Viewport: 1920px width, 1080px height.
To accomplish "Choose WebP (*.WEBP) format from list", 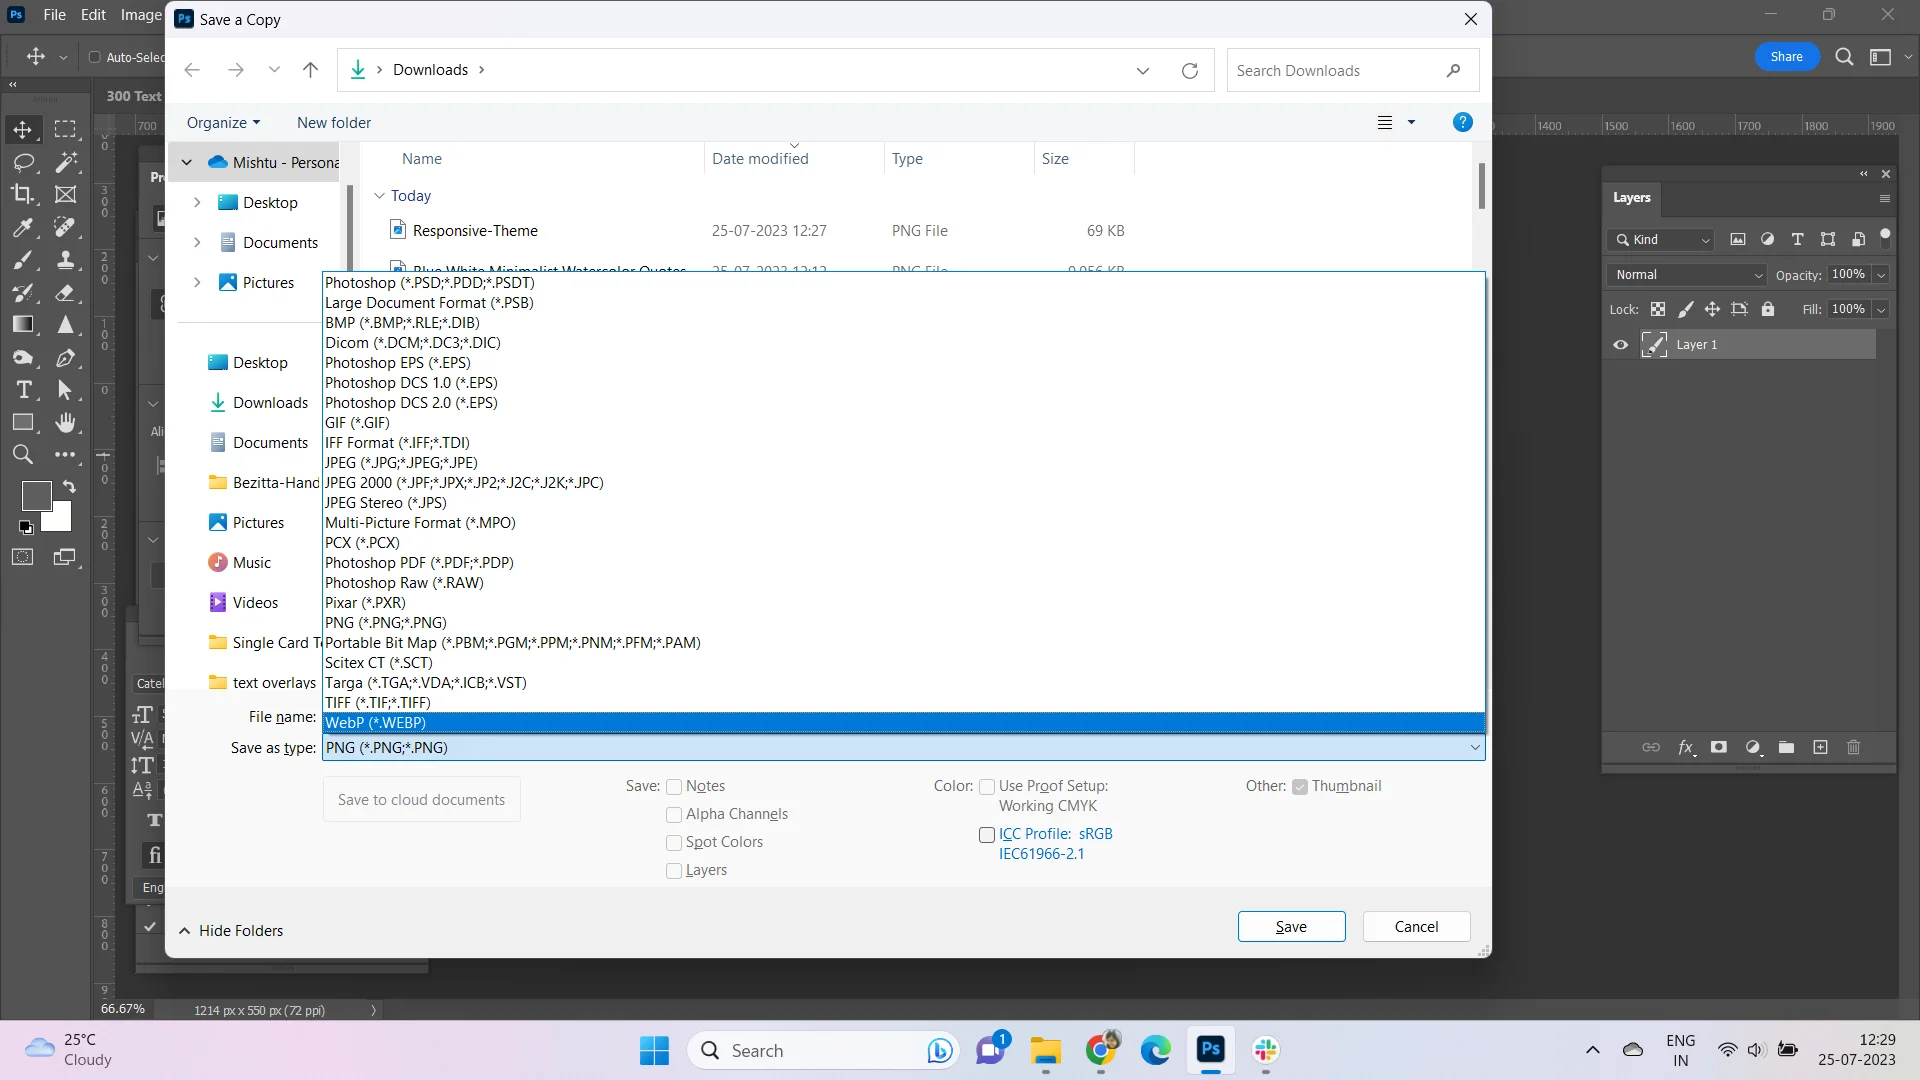I will tap(903, 722).
